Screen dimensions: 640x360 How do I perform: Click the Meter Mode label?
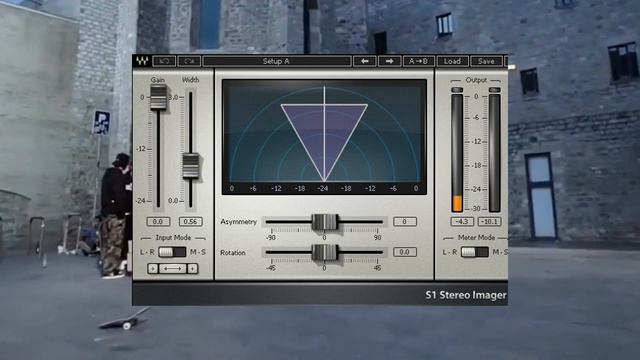[x=476, y=238]
